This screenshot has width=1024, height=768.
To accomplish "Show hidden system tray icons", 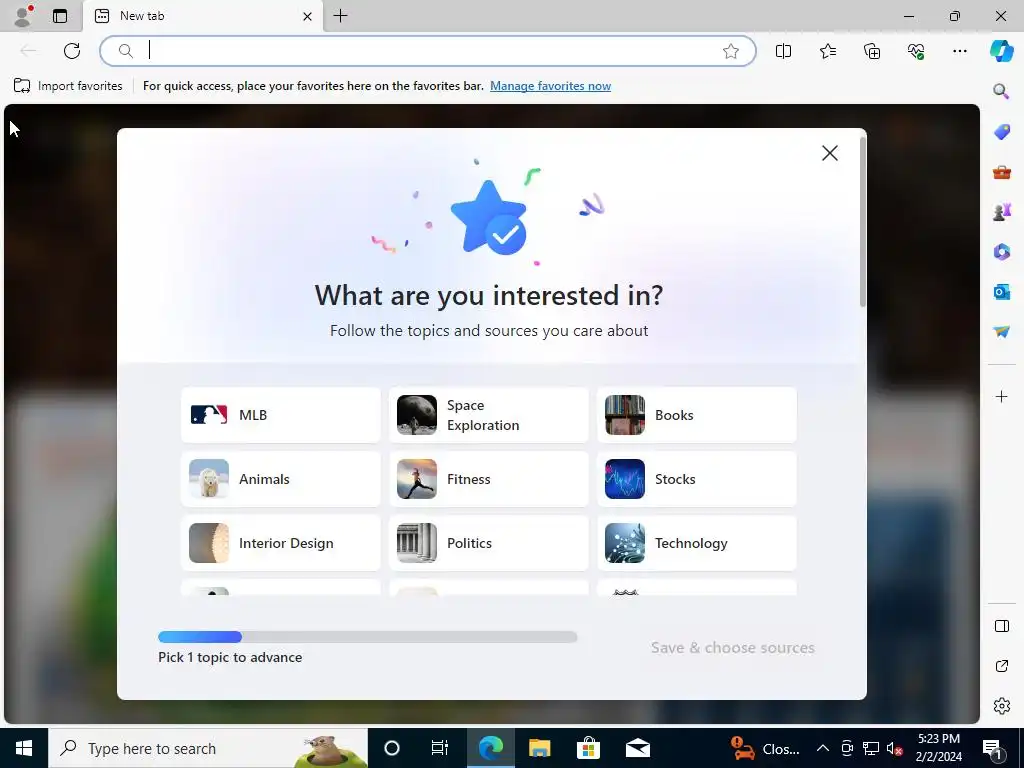I will pyautogui.click(x=823, y=748).
